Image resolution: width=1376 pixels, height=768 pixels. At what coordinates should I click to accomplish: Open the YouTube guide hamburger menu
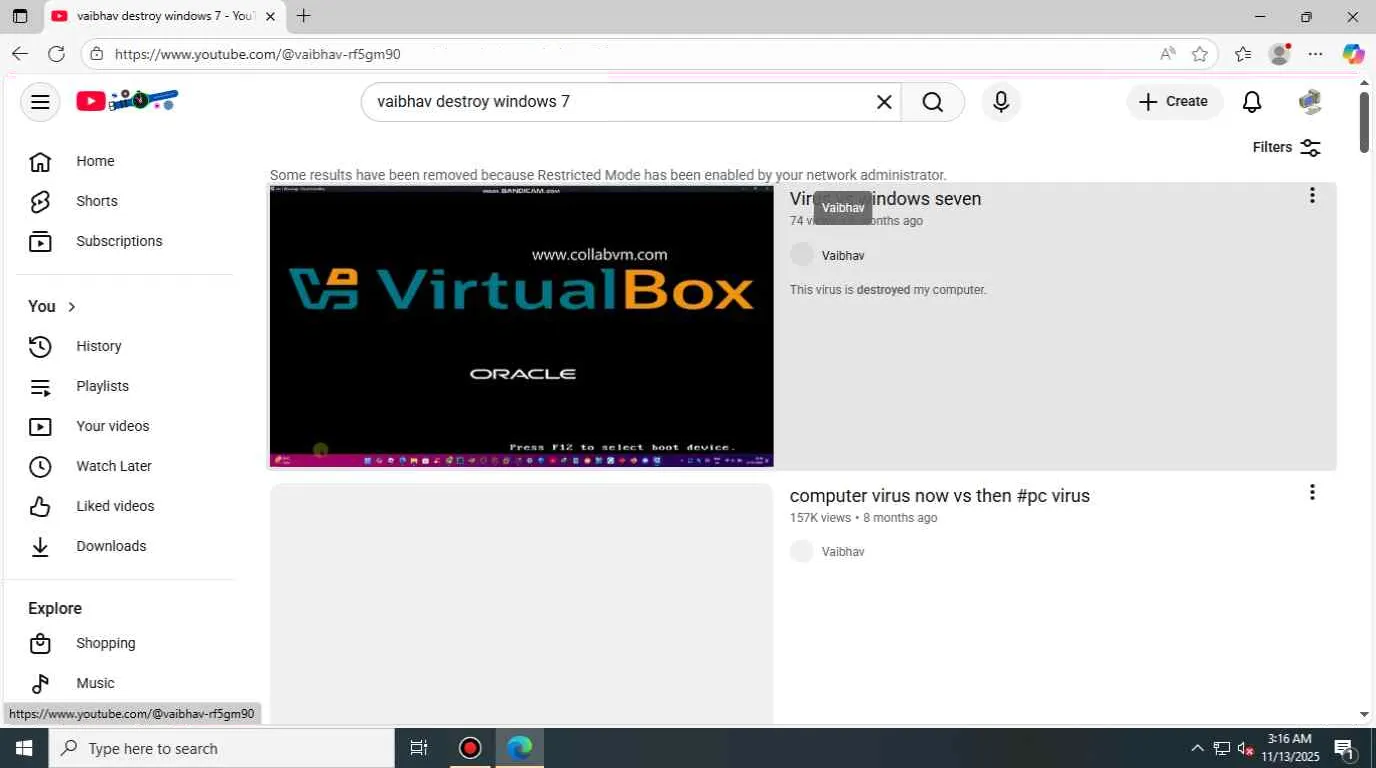(40, 102)
